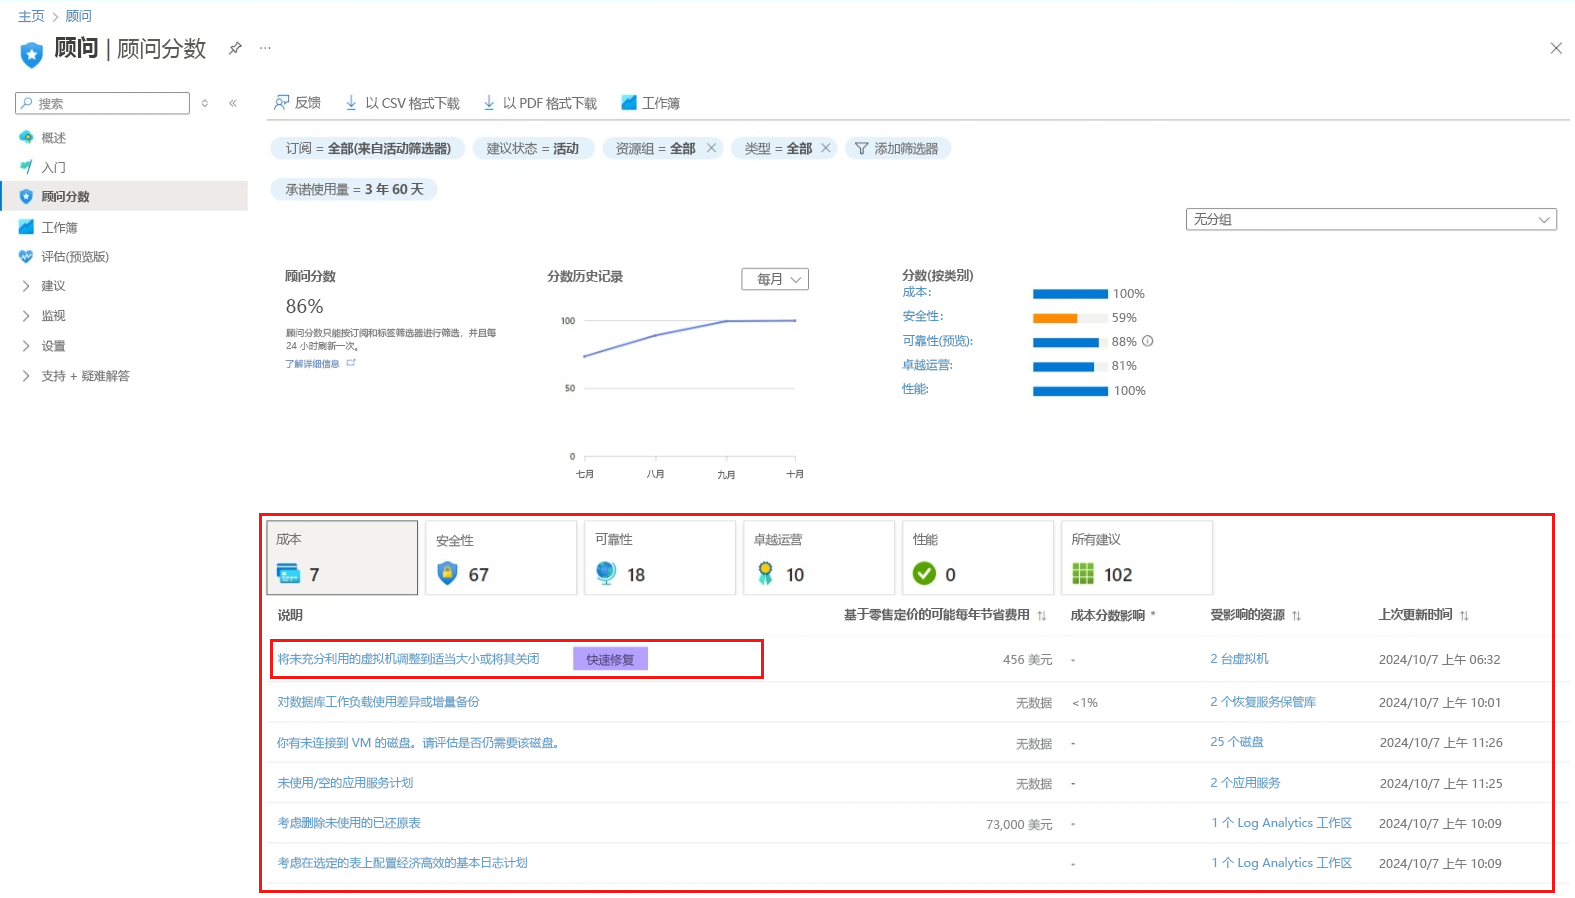Select the 可靠性 tab showing 18

(660, 557)
